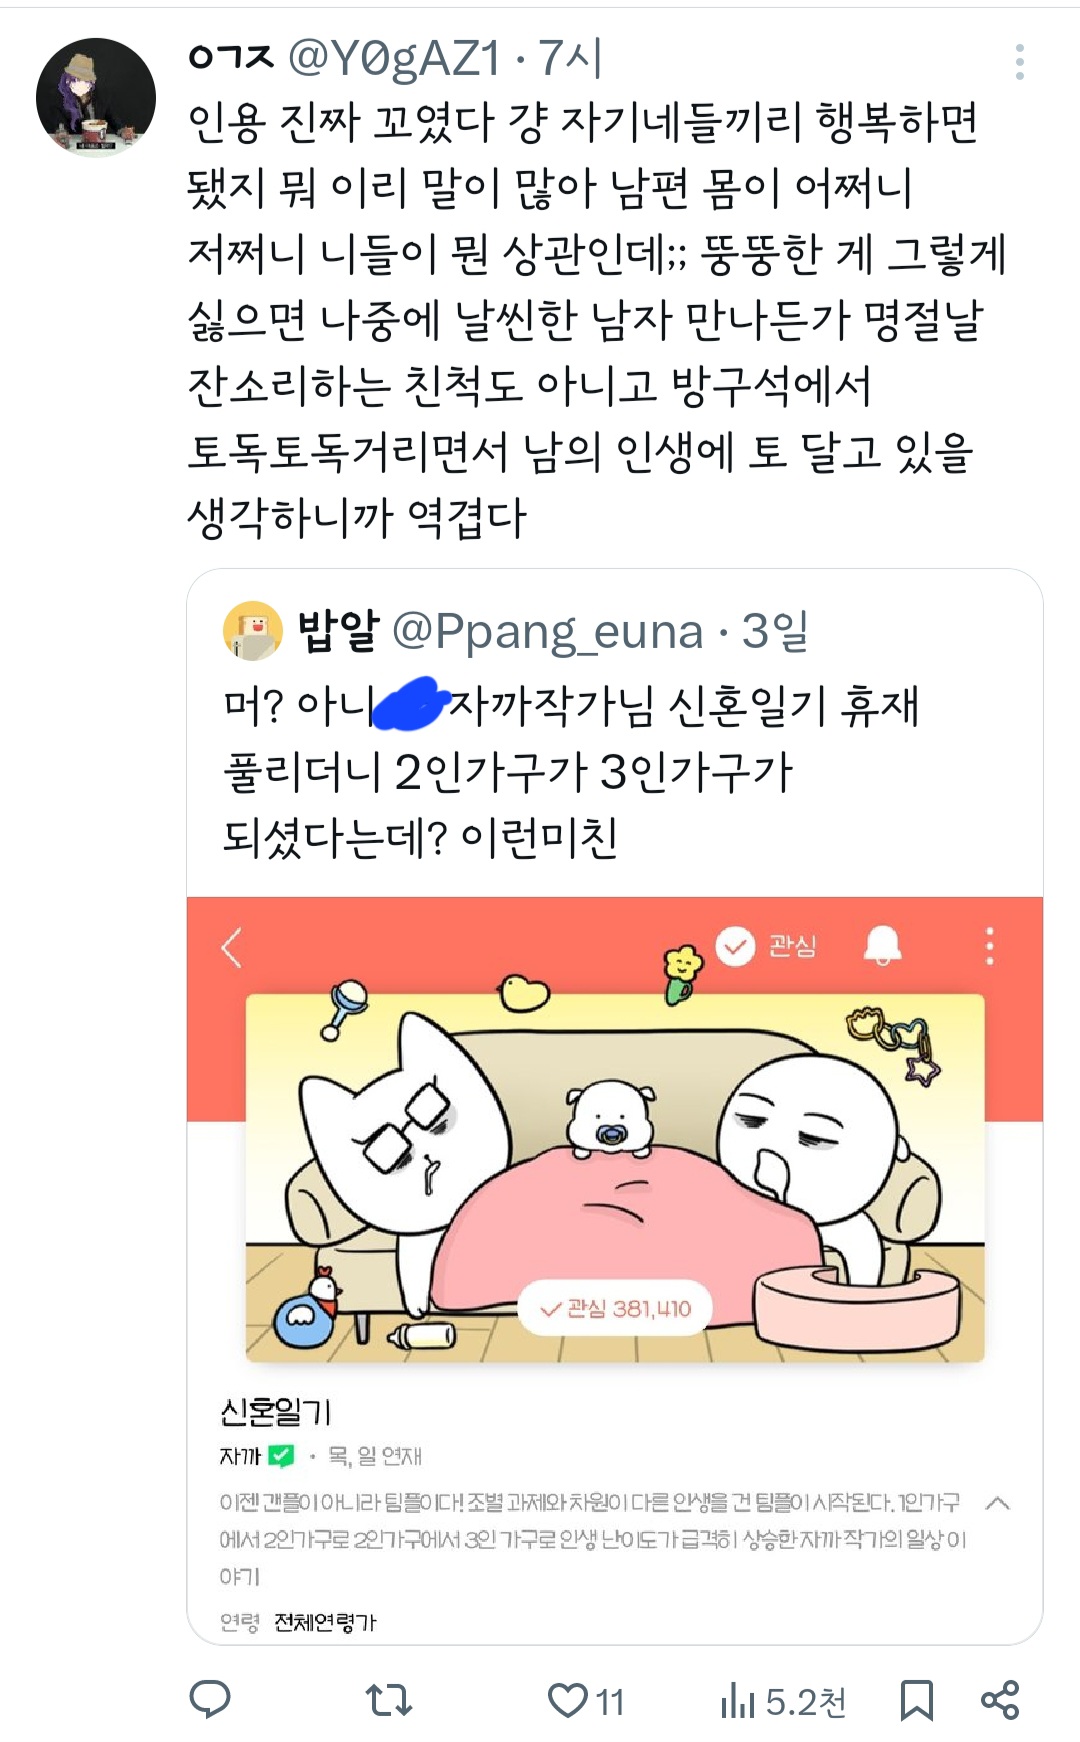
Task: Tap the green verified badge next to 자까
Action: pos(282,1456)
